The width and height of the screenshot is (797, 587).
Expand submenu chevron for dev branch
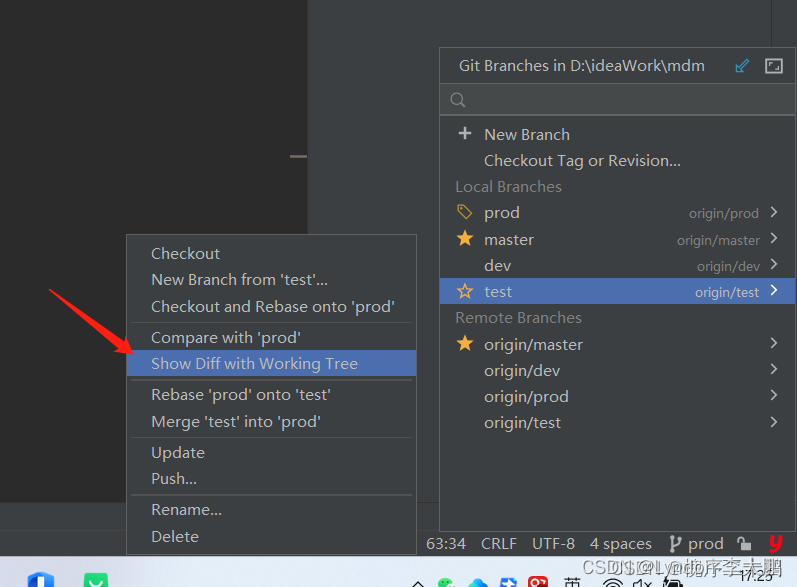point(774,264)
